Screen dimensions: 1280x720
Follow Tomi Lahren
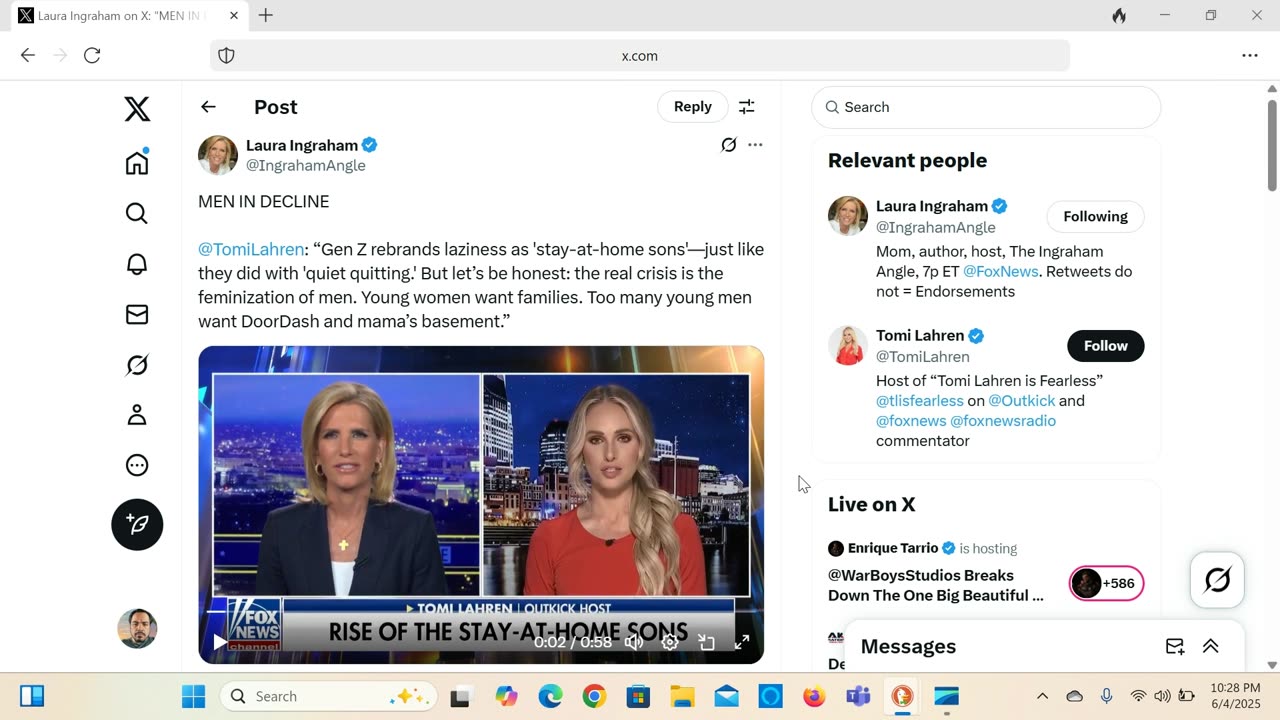(x=1106, y=346)
